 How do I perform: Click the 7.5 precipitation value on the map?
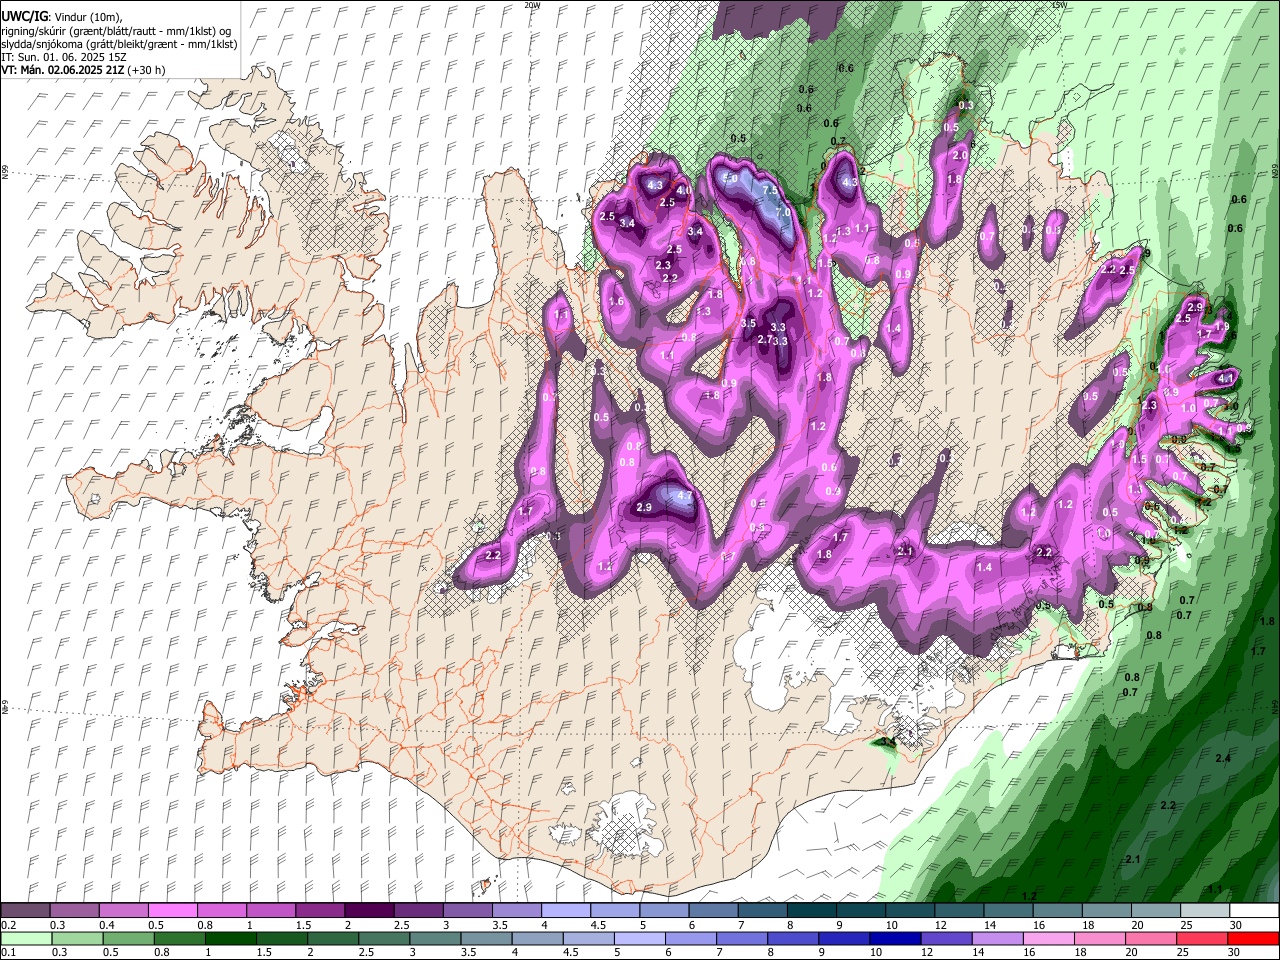[x=770, y=190]
